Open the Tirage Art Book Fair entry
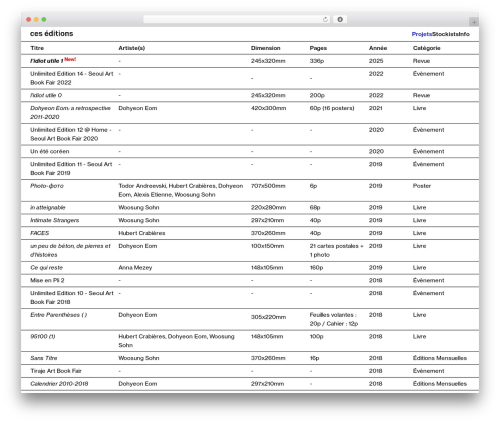 [56, 371]
